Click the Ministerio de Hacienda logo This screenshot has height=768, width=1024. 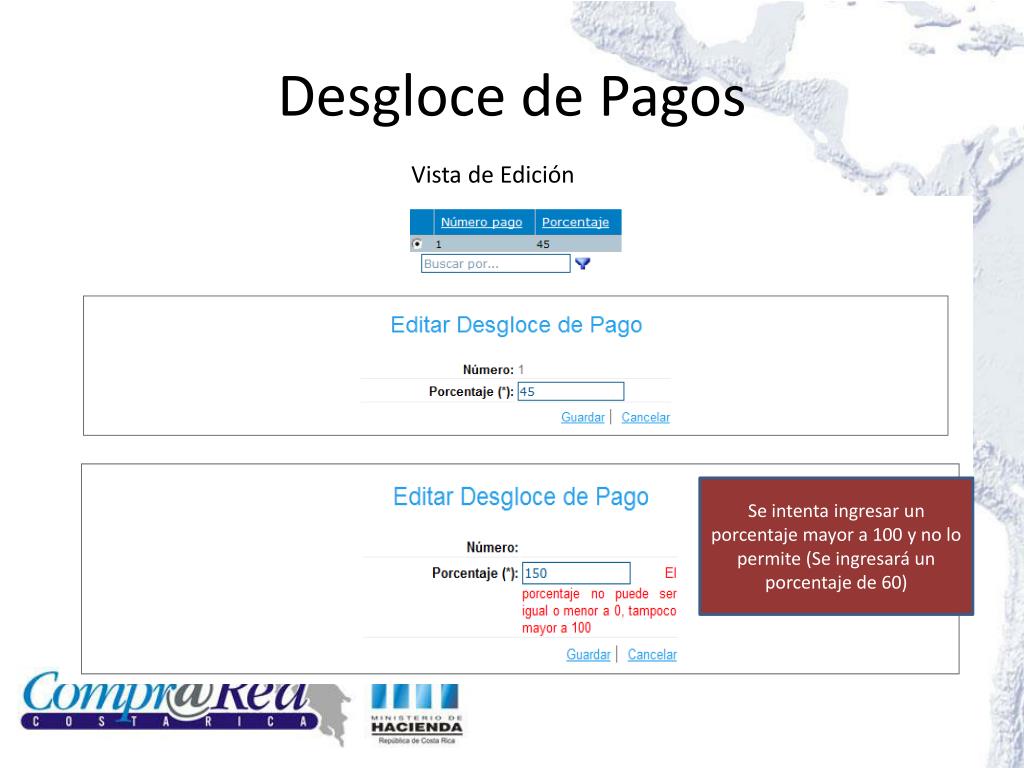click(x=417, y=714)
